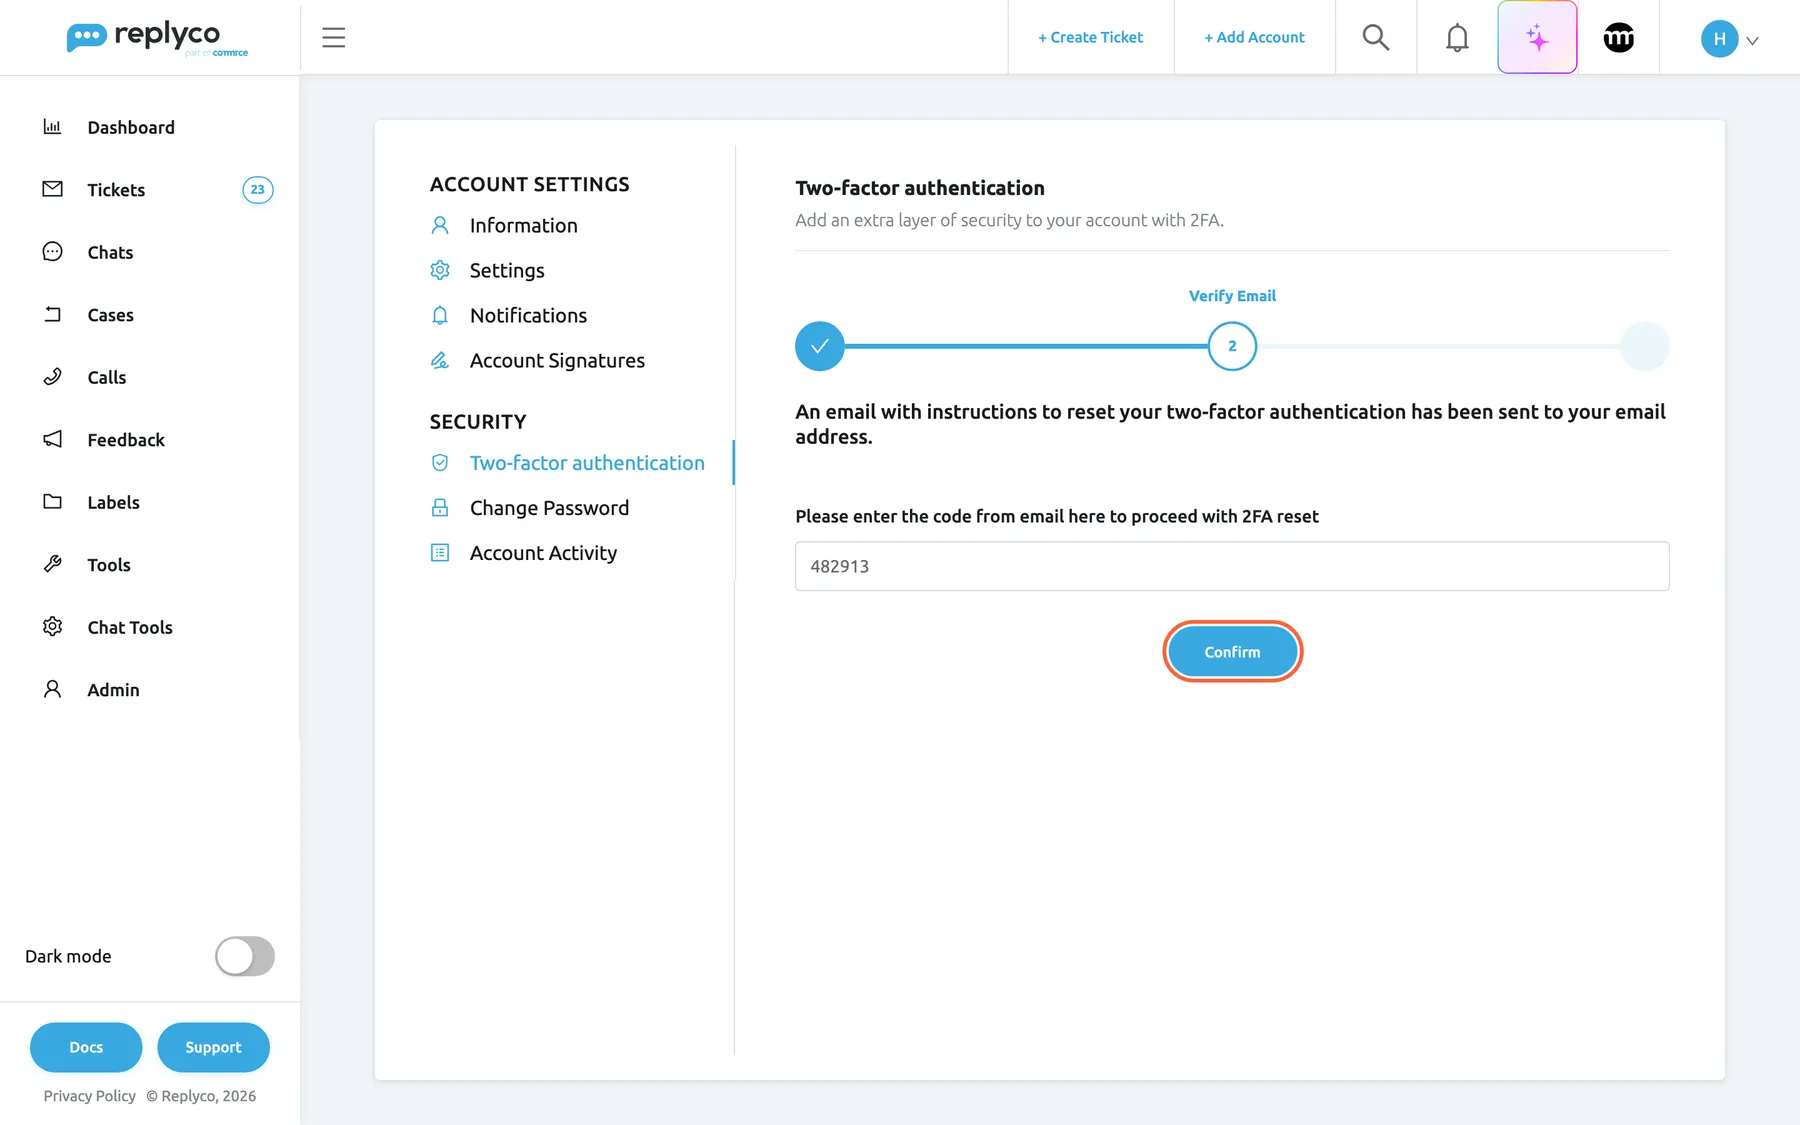Click the Admin person icon
The image size is (1800, 1125).
(x=52, y=689)
